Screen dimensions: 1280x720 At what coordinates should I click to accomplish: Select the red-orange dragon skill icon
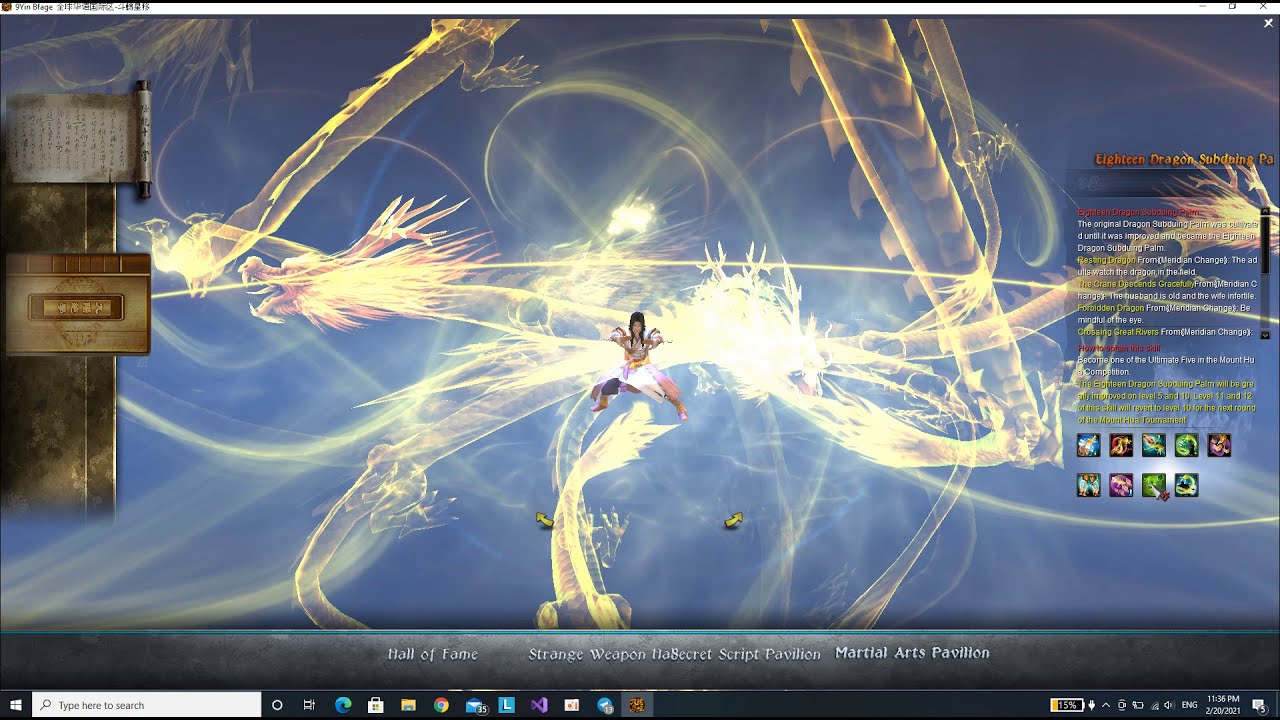pos(1121,445)
